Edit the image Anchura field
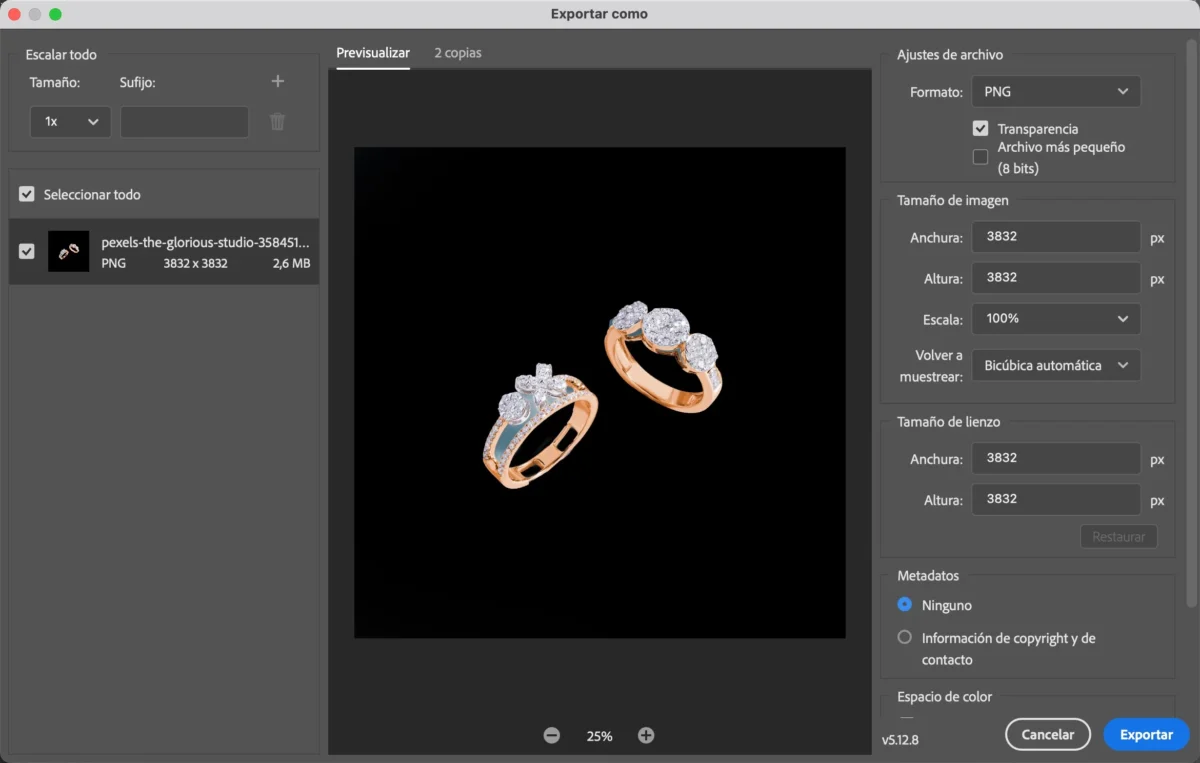The height and width of the screenshot is (763, 1200). [1056, 237]
